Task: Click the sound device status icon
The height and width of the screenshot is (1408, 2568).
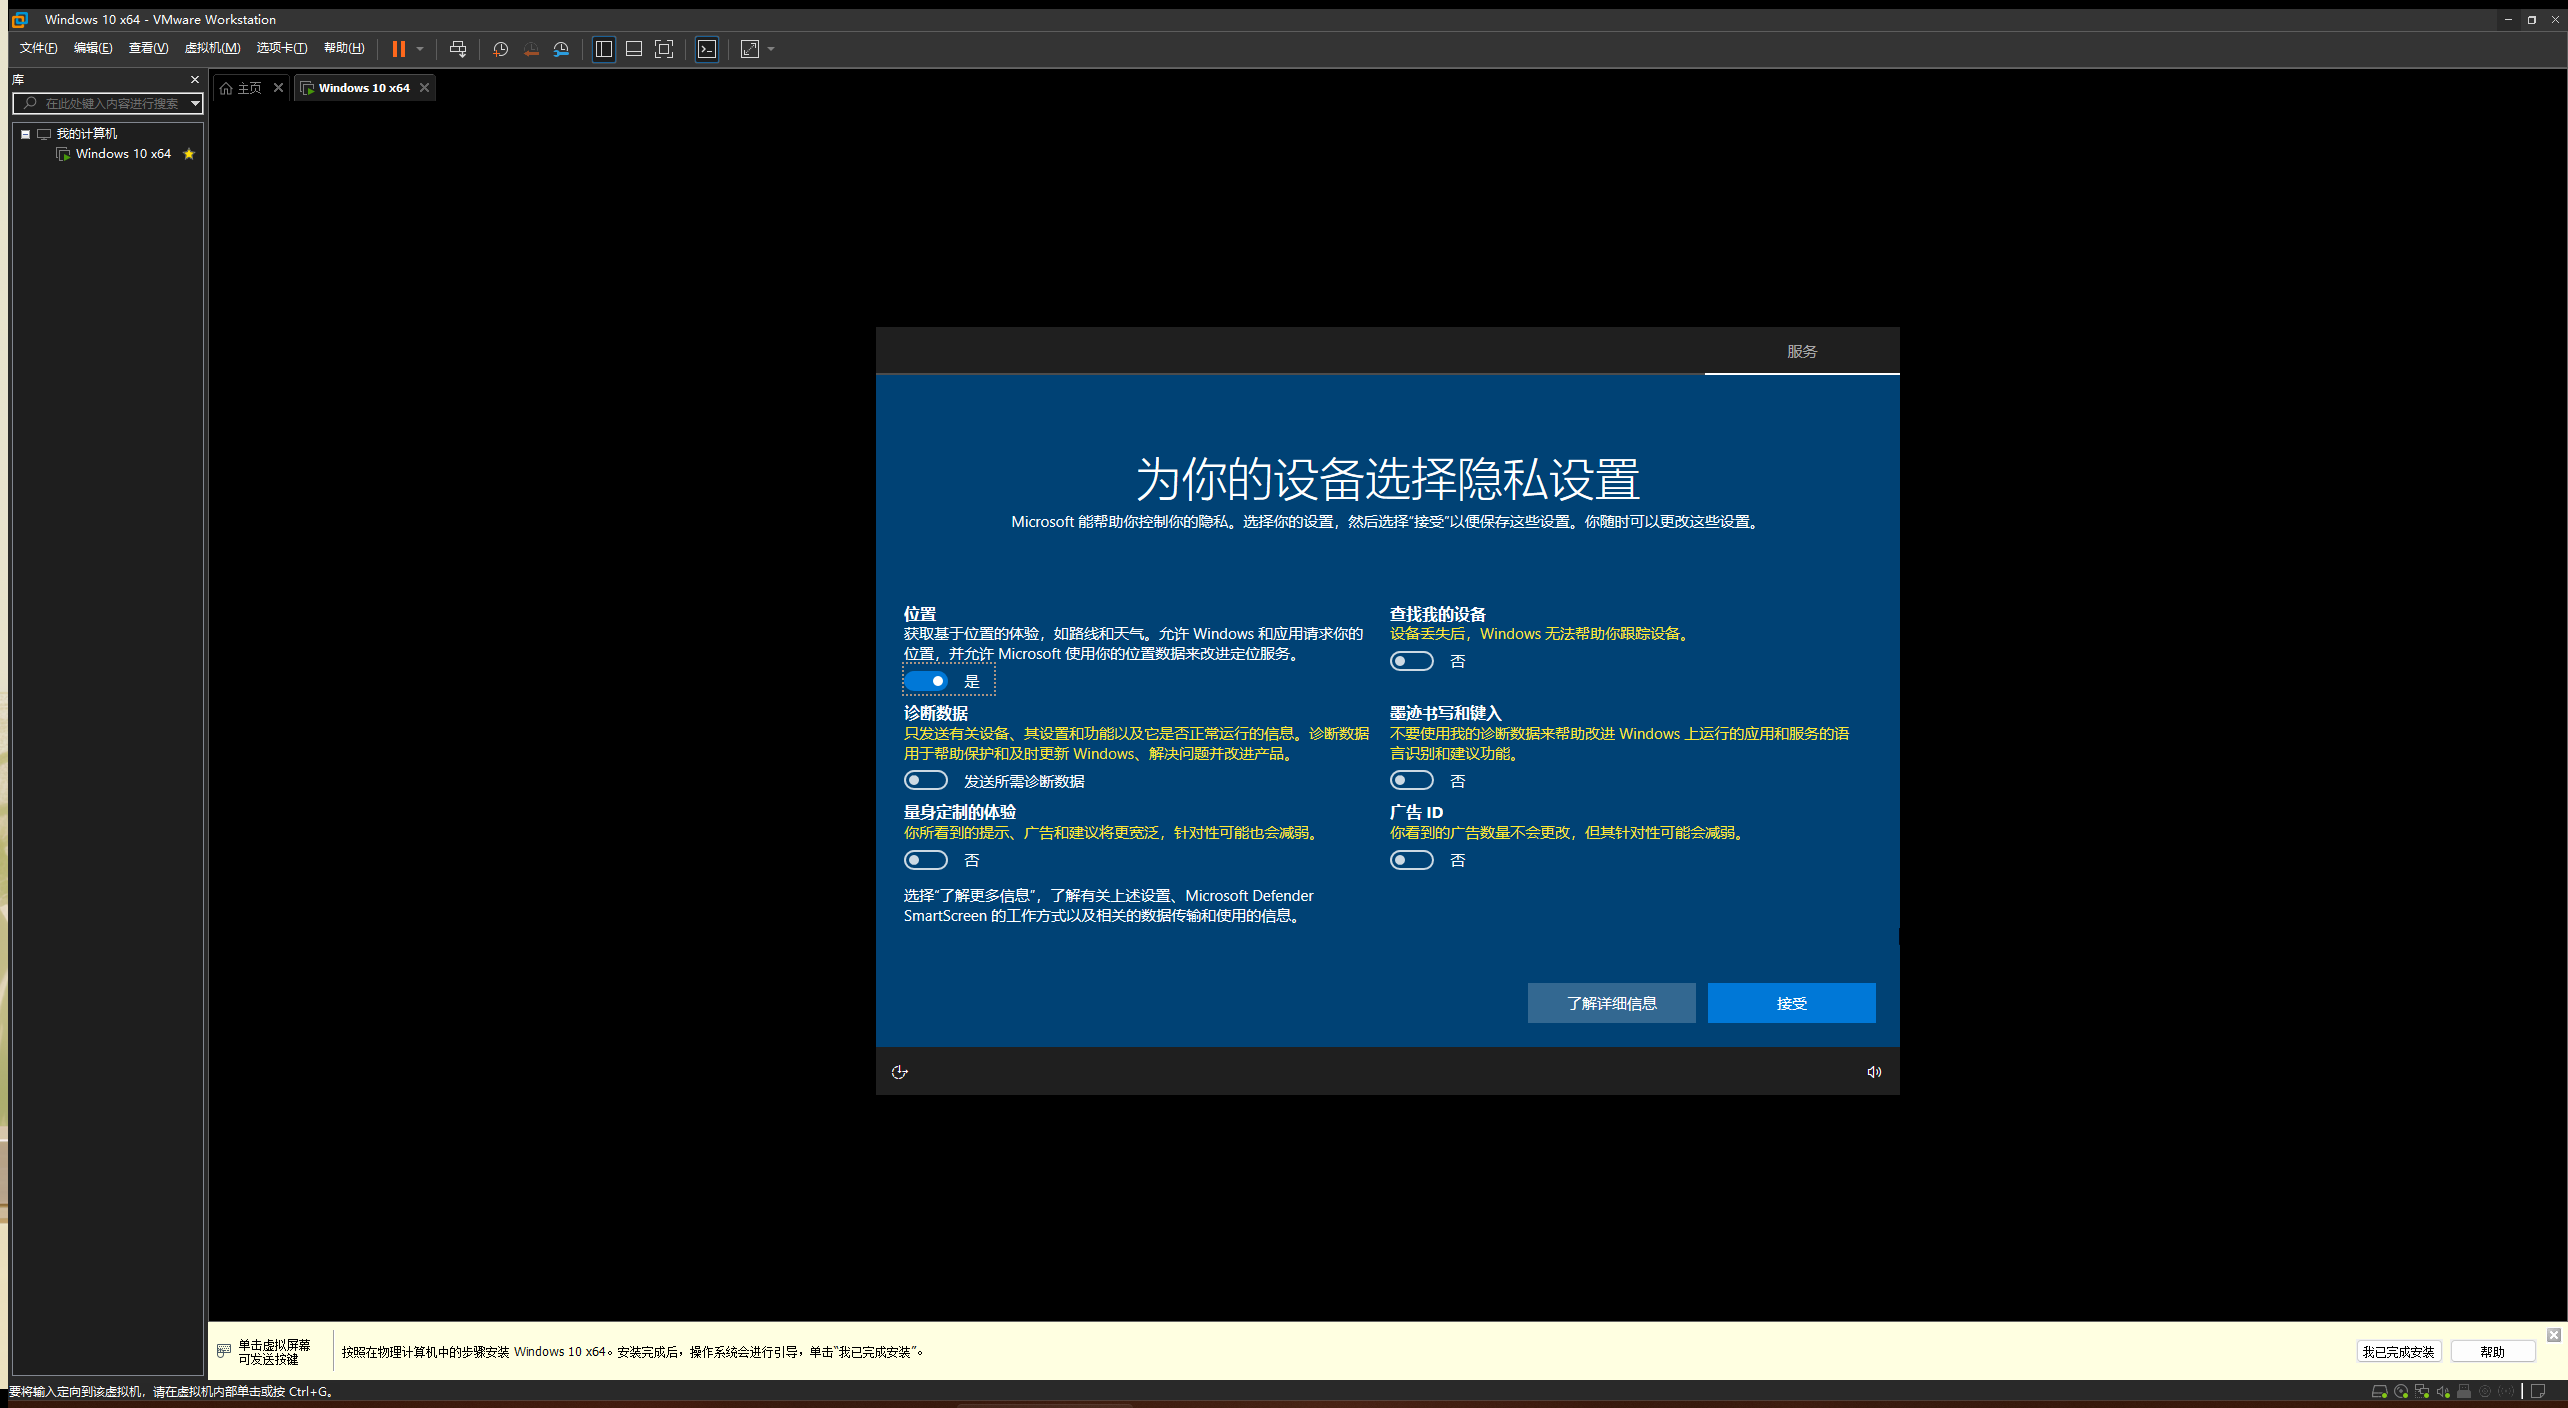Action: coord(2443,1391)
